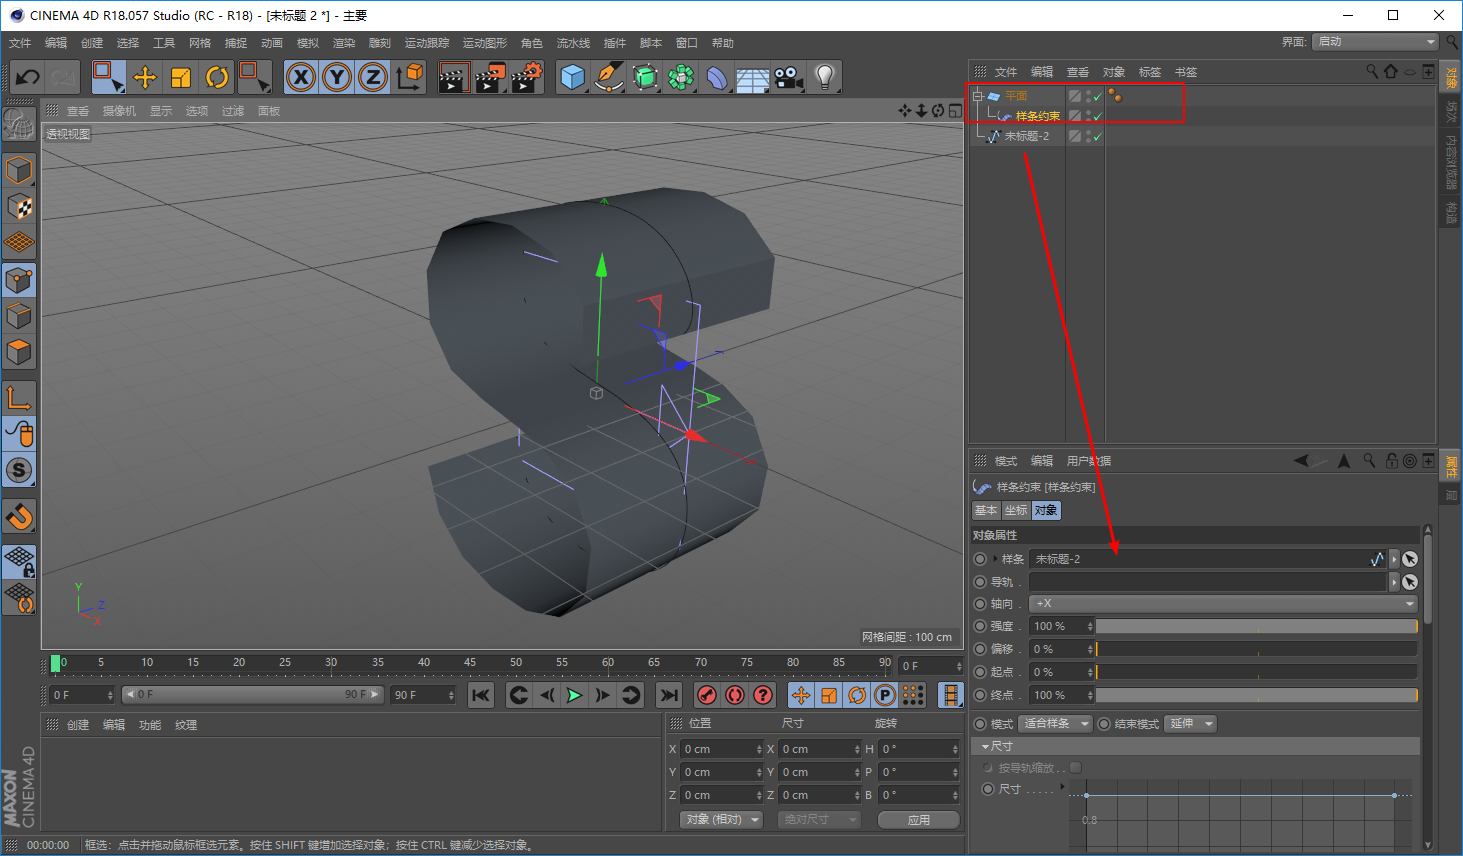Select points mode
1463x856 pixels.
[19, 281]
